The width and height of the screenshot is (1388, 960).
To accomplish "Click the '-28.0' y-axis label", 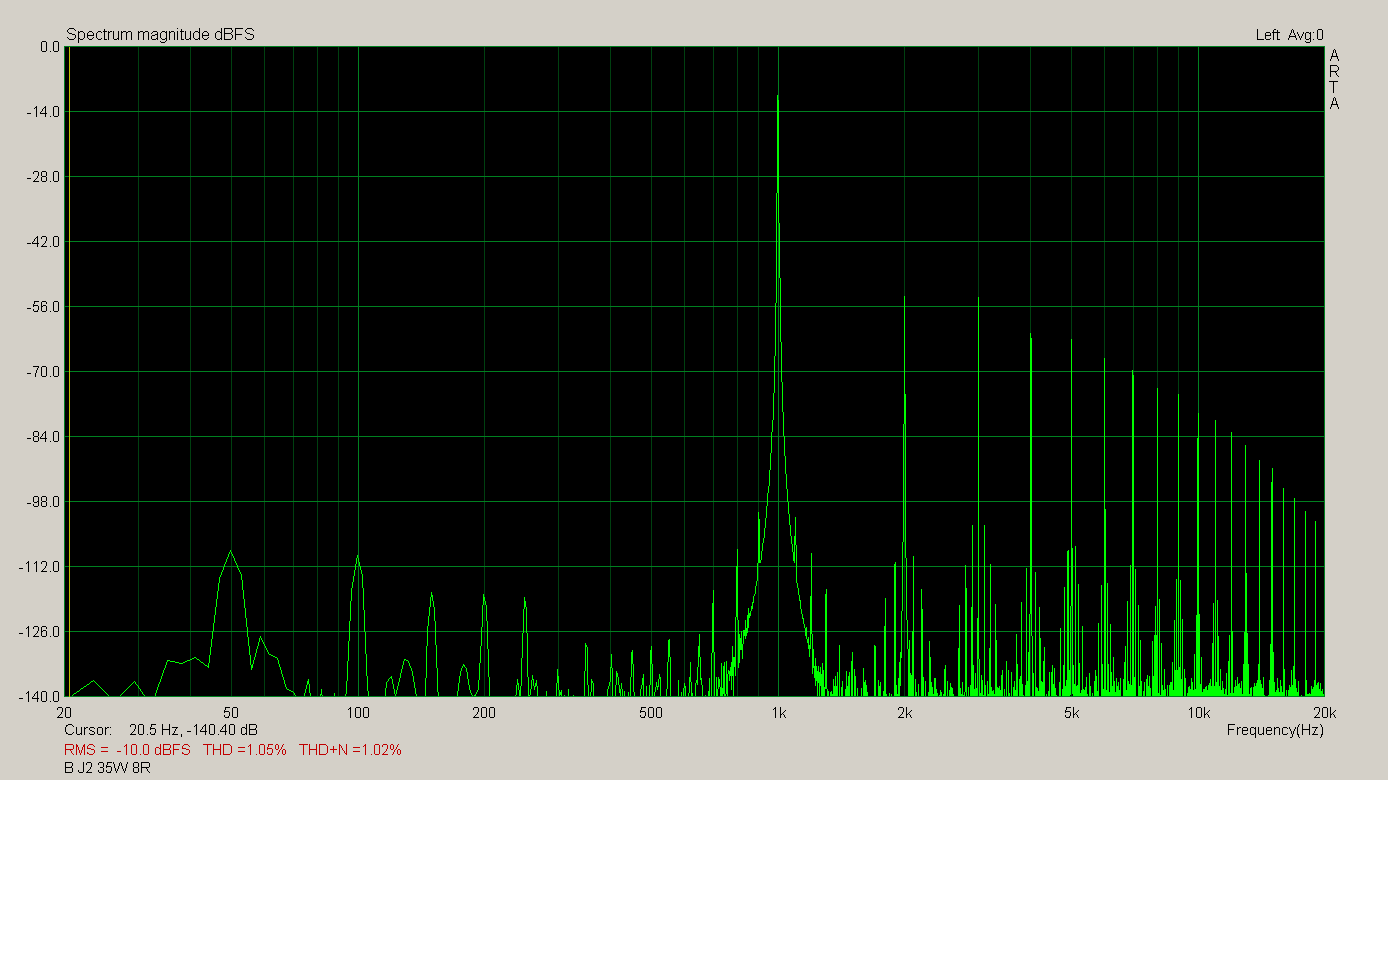I will (43, 177).
